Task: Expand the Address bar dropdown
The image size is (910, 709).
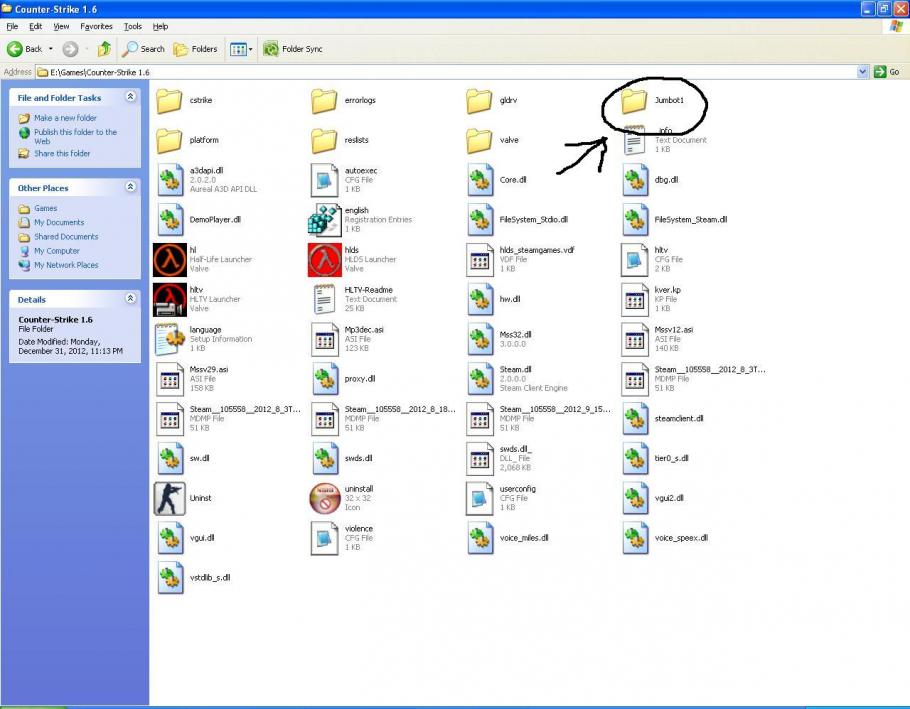Action: (x=862, y=72)
